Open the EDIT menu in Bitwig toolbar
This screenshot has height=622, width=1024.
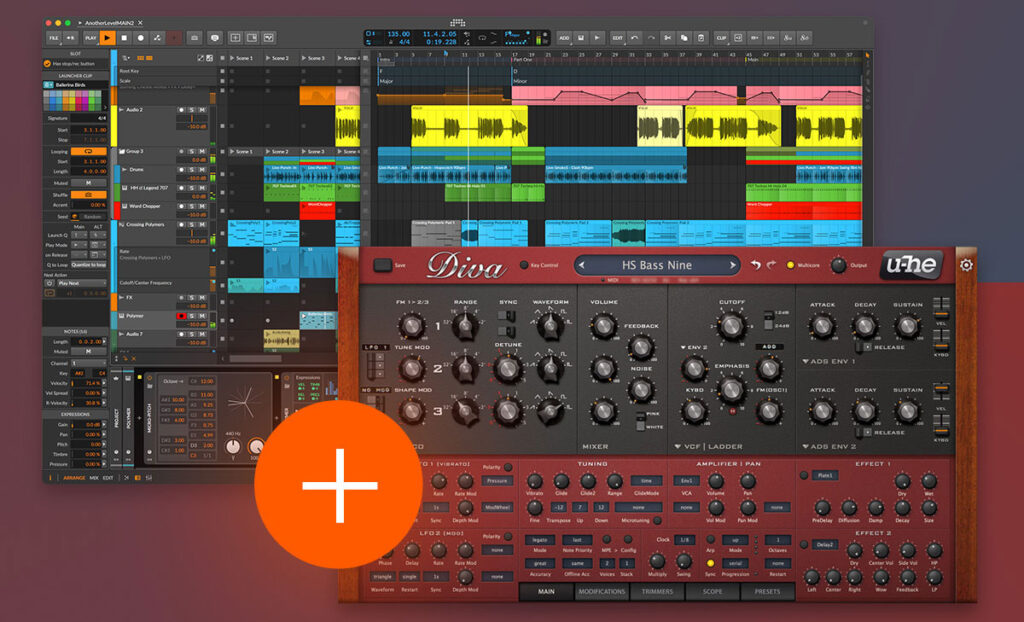617,38
